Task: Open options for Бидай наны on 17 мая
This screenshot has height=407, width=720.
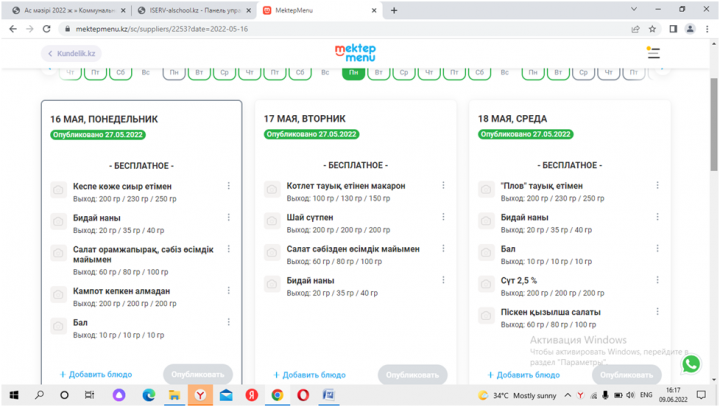Action: point(443,280)
